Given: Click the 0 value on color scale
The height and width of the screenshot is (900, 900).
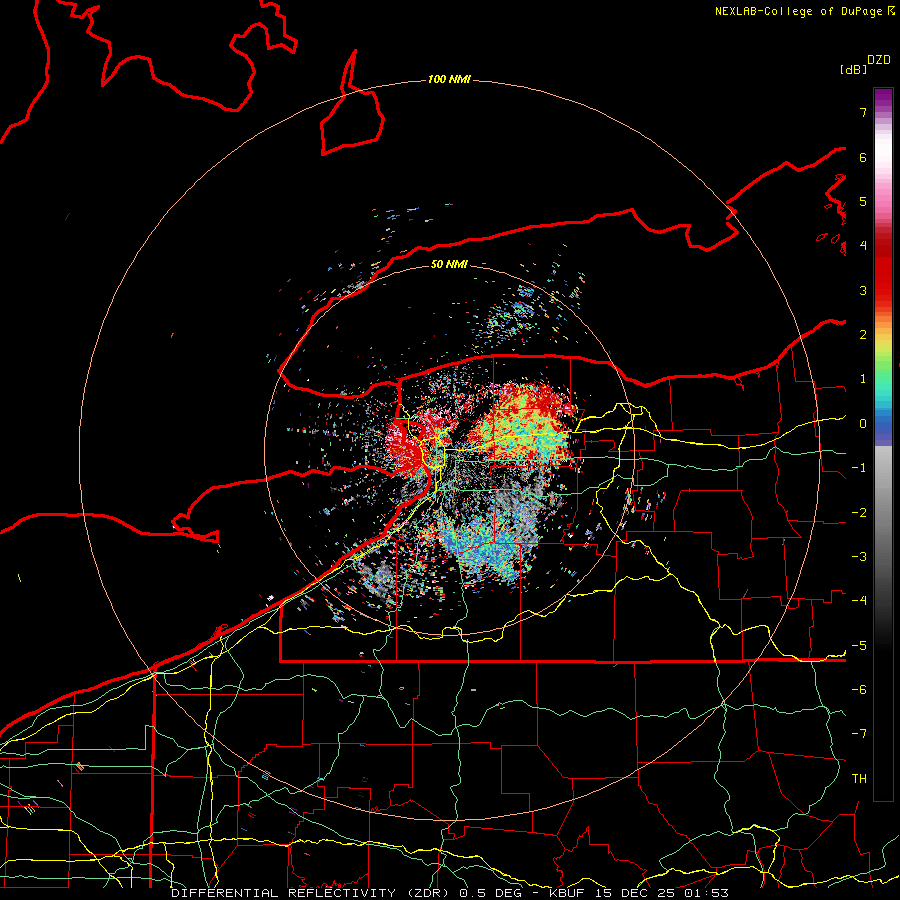Looking at the screenshot, I should point(863,424).
